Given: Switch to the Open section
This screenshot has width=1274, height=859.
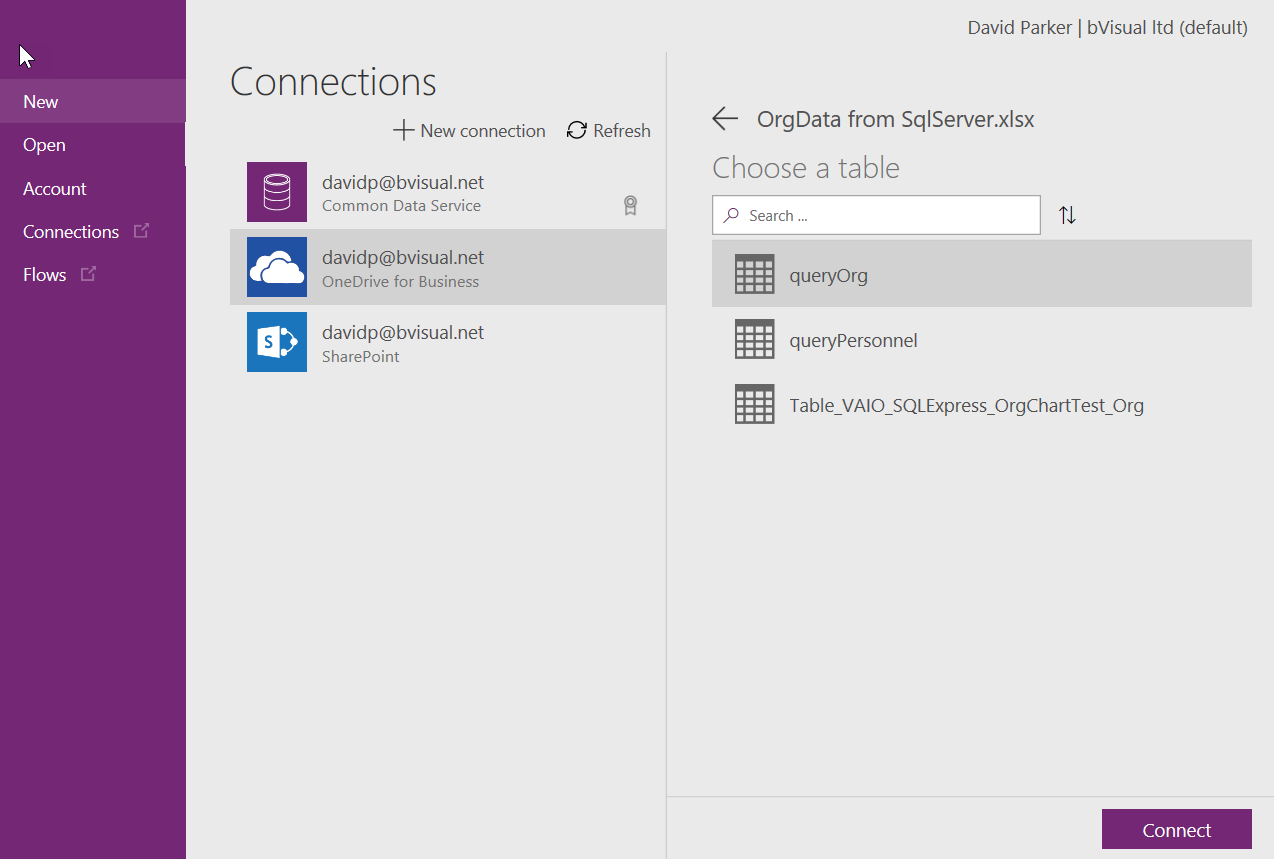Looking at the screenshot, I should click(44, 144).
